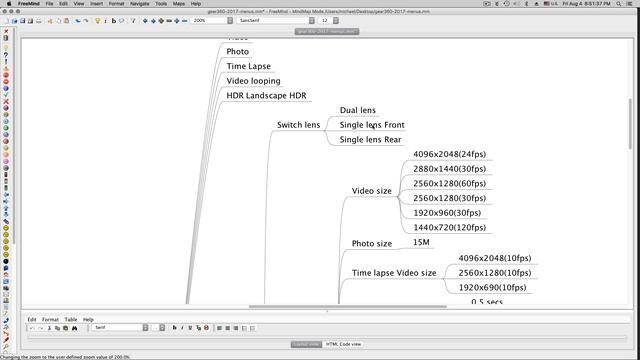The height and width of the screenshot is (360, 640).
Task: Select the Time lapse Video size node
Action: tap(394, 273)
